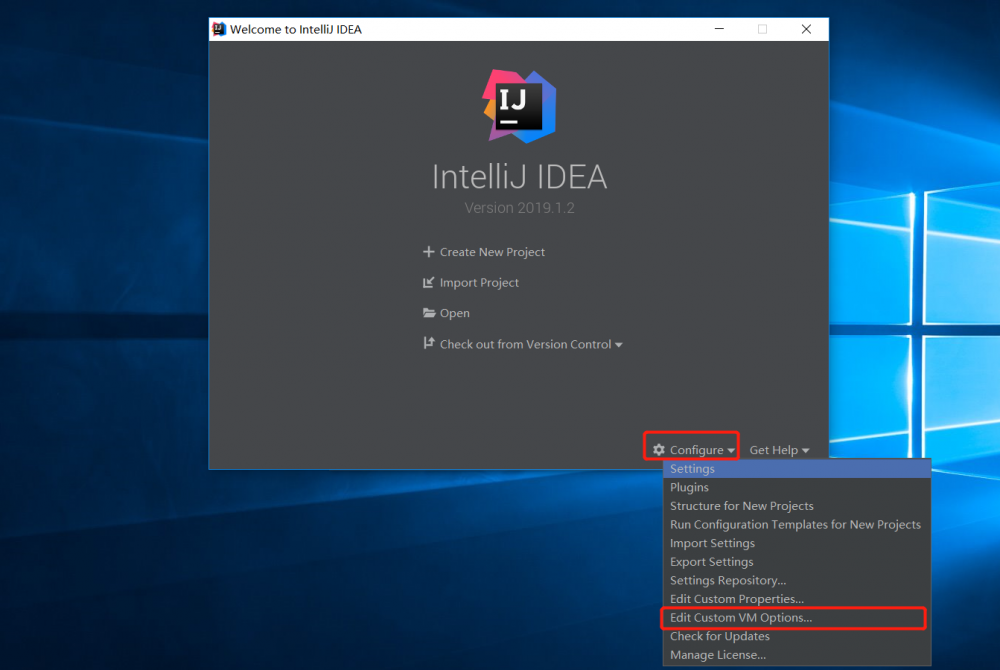
Task: Click the Import Project link
Action: click(479, 283)
